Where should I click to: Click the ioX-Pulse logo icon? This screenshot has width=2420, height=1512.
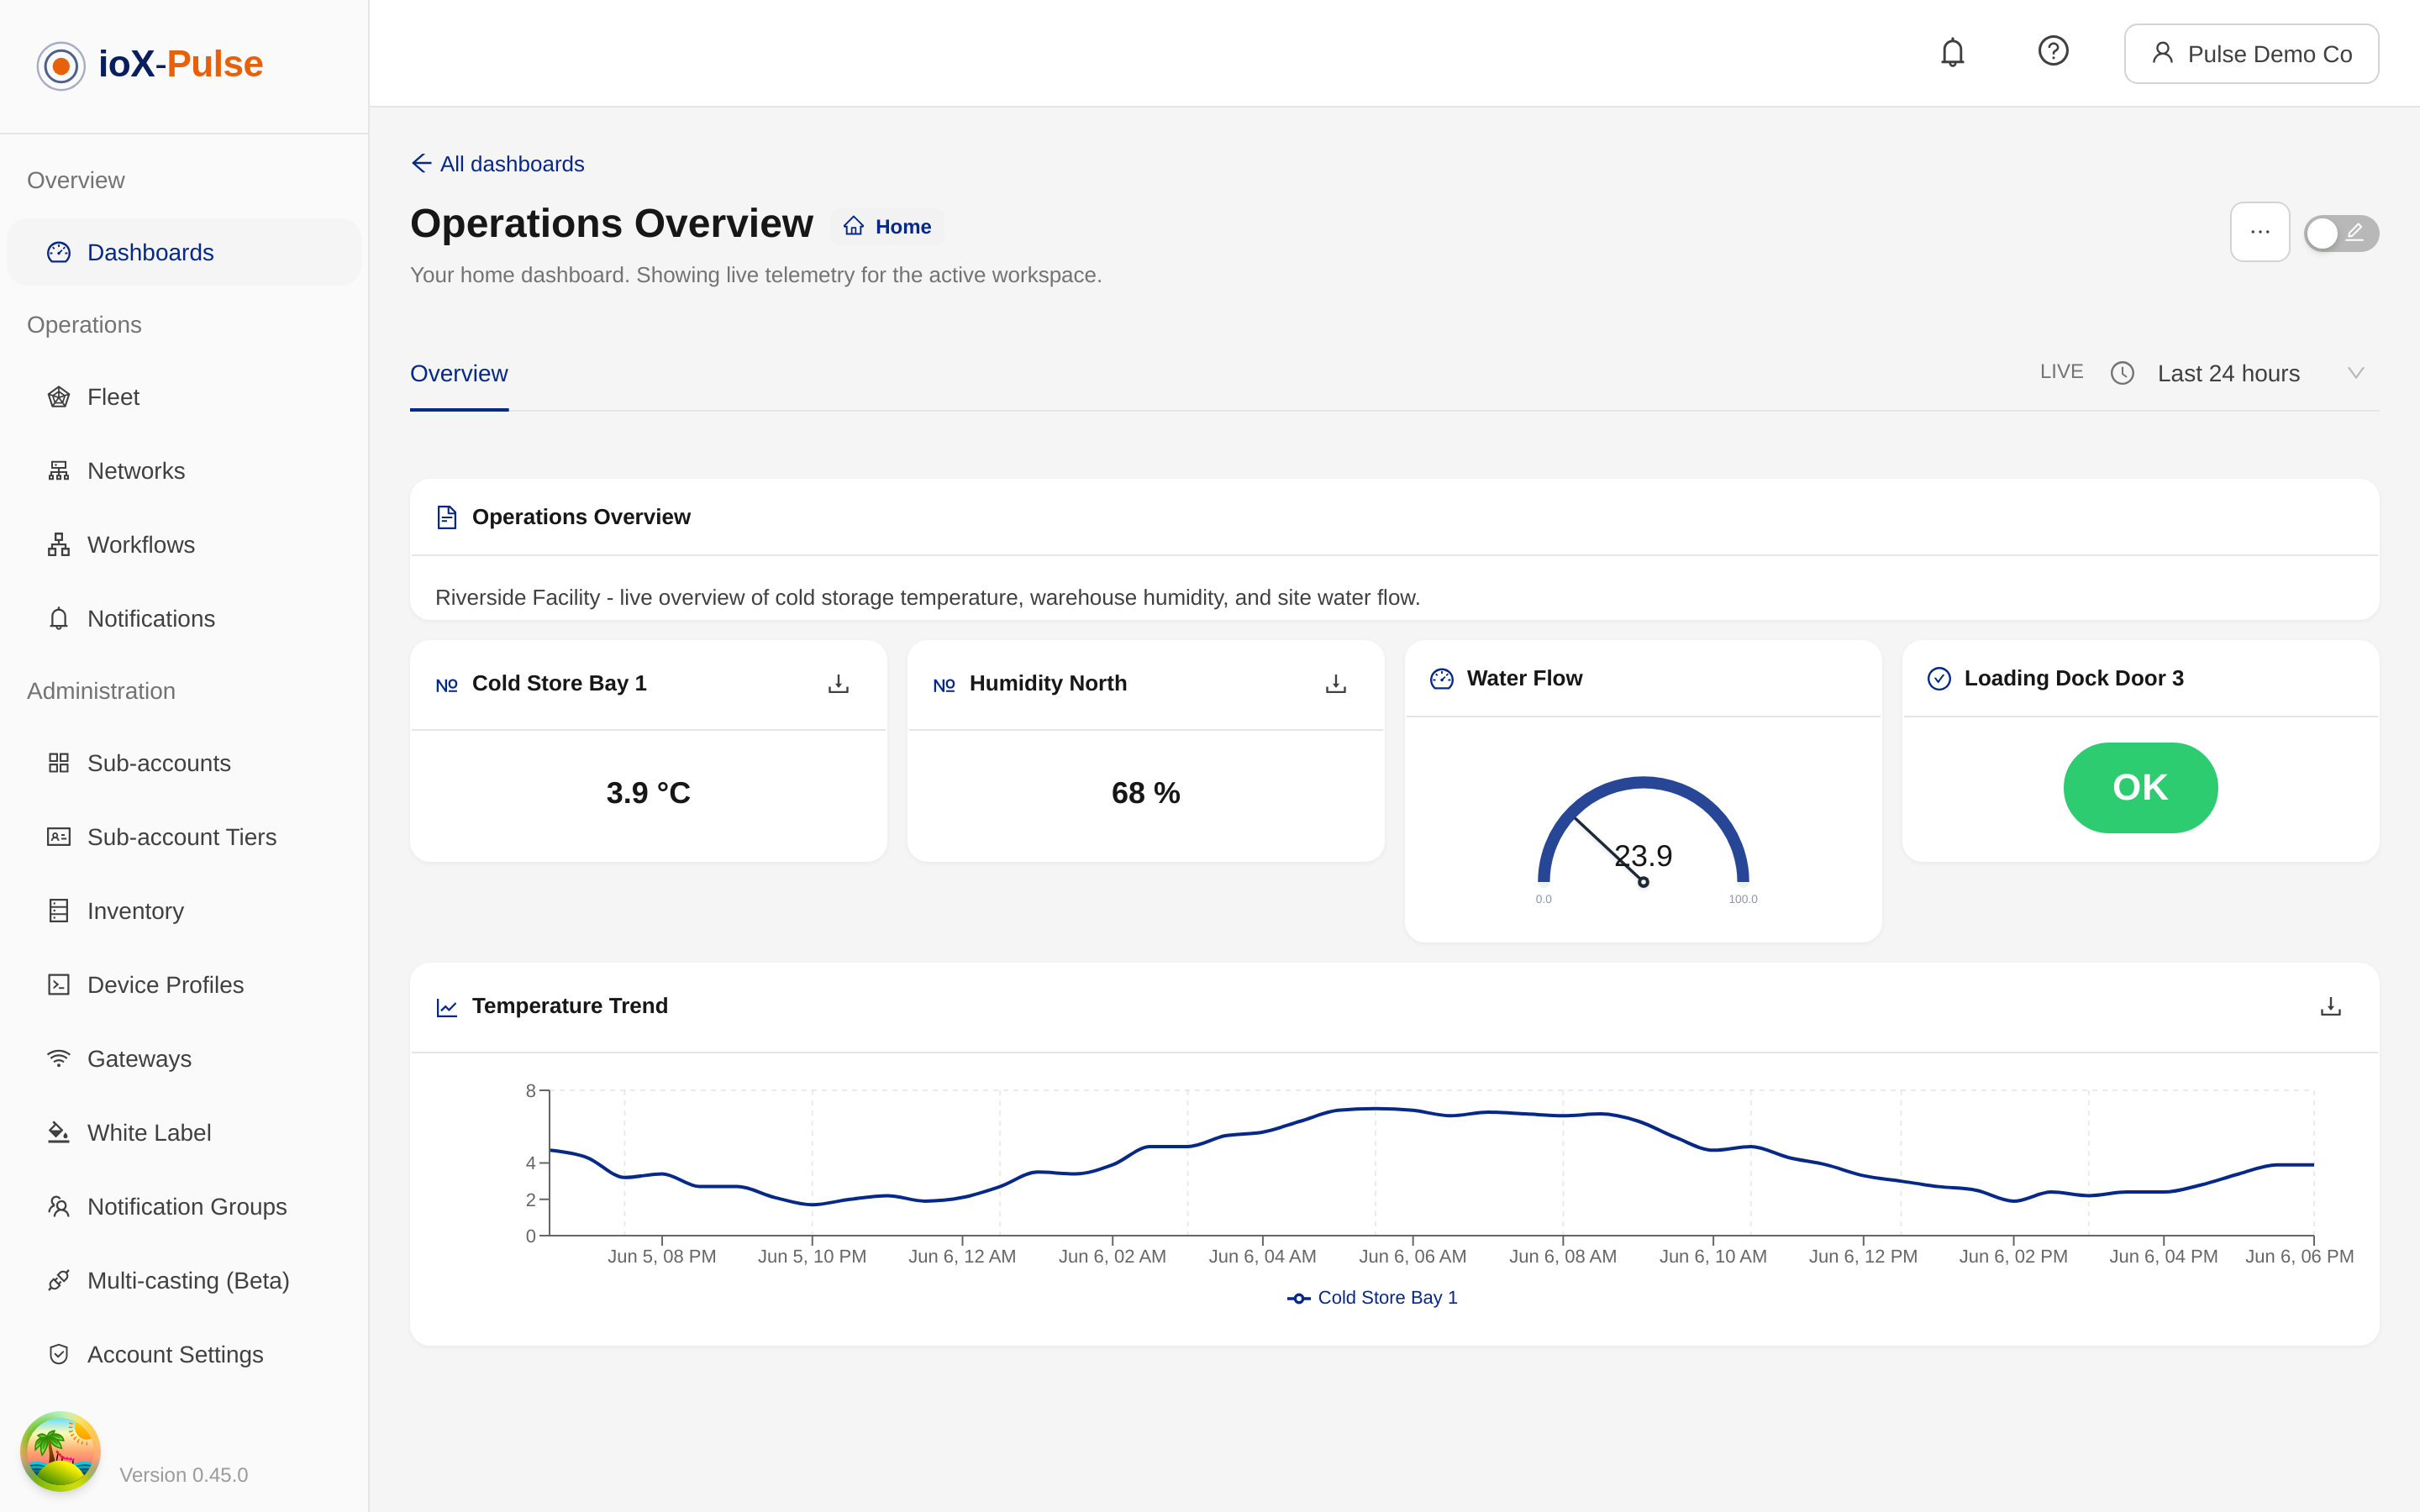[61, 66]
